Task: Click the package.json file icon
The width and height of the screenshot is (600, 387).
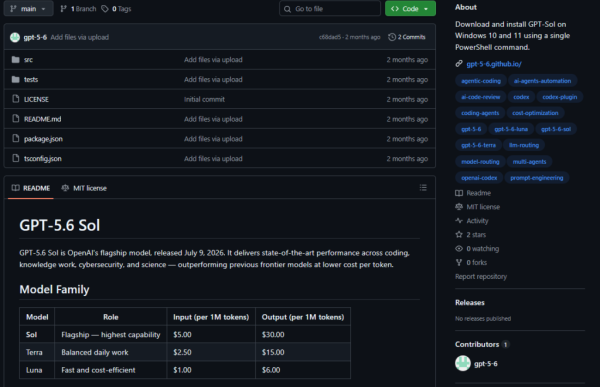Action: tap(16, 138)
